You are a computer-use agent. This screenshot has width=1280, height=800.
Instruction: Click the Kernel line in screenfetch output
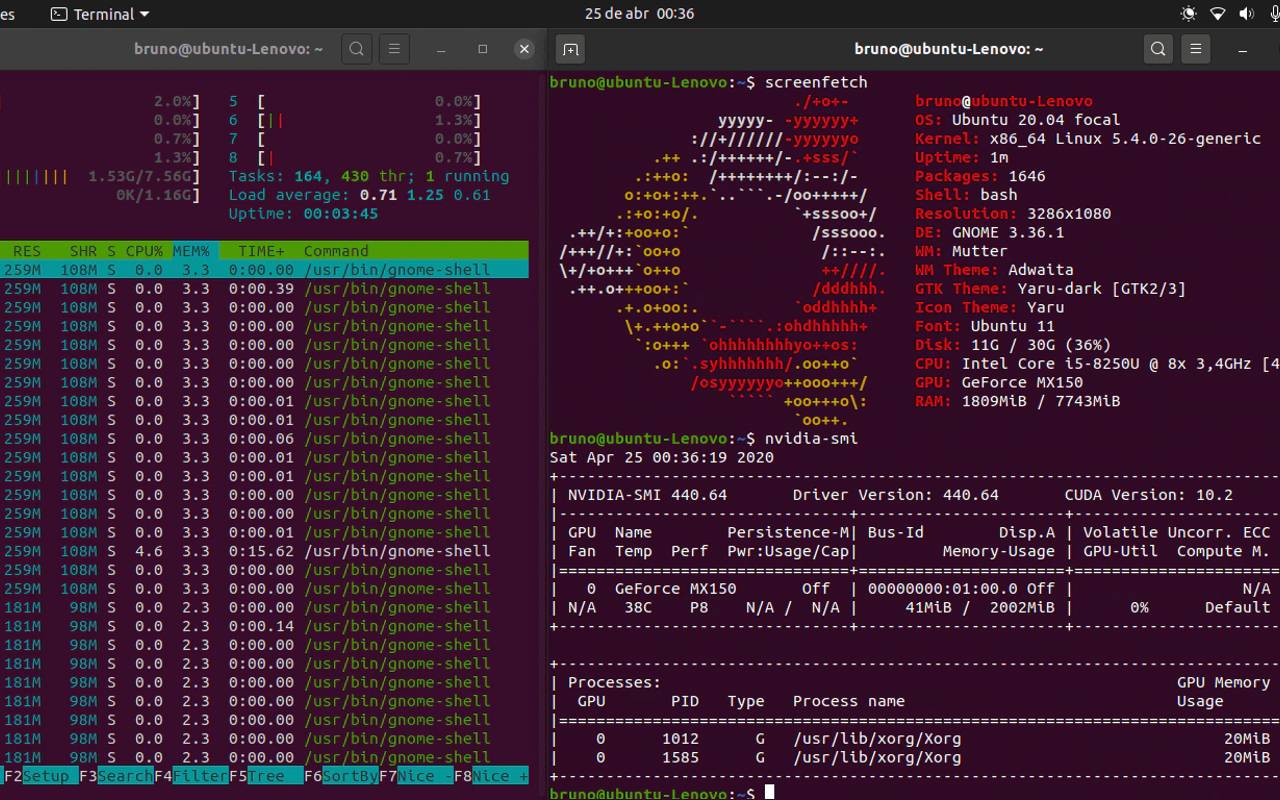tap(1088, 139)
